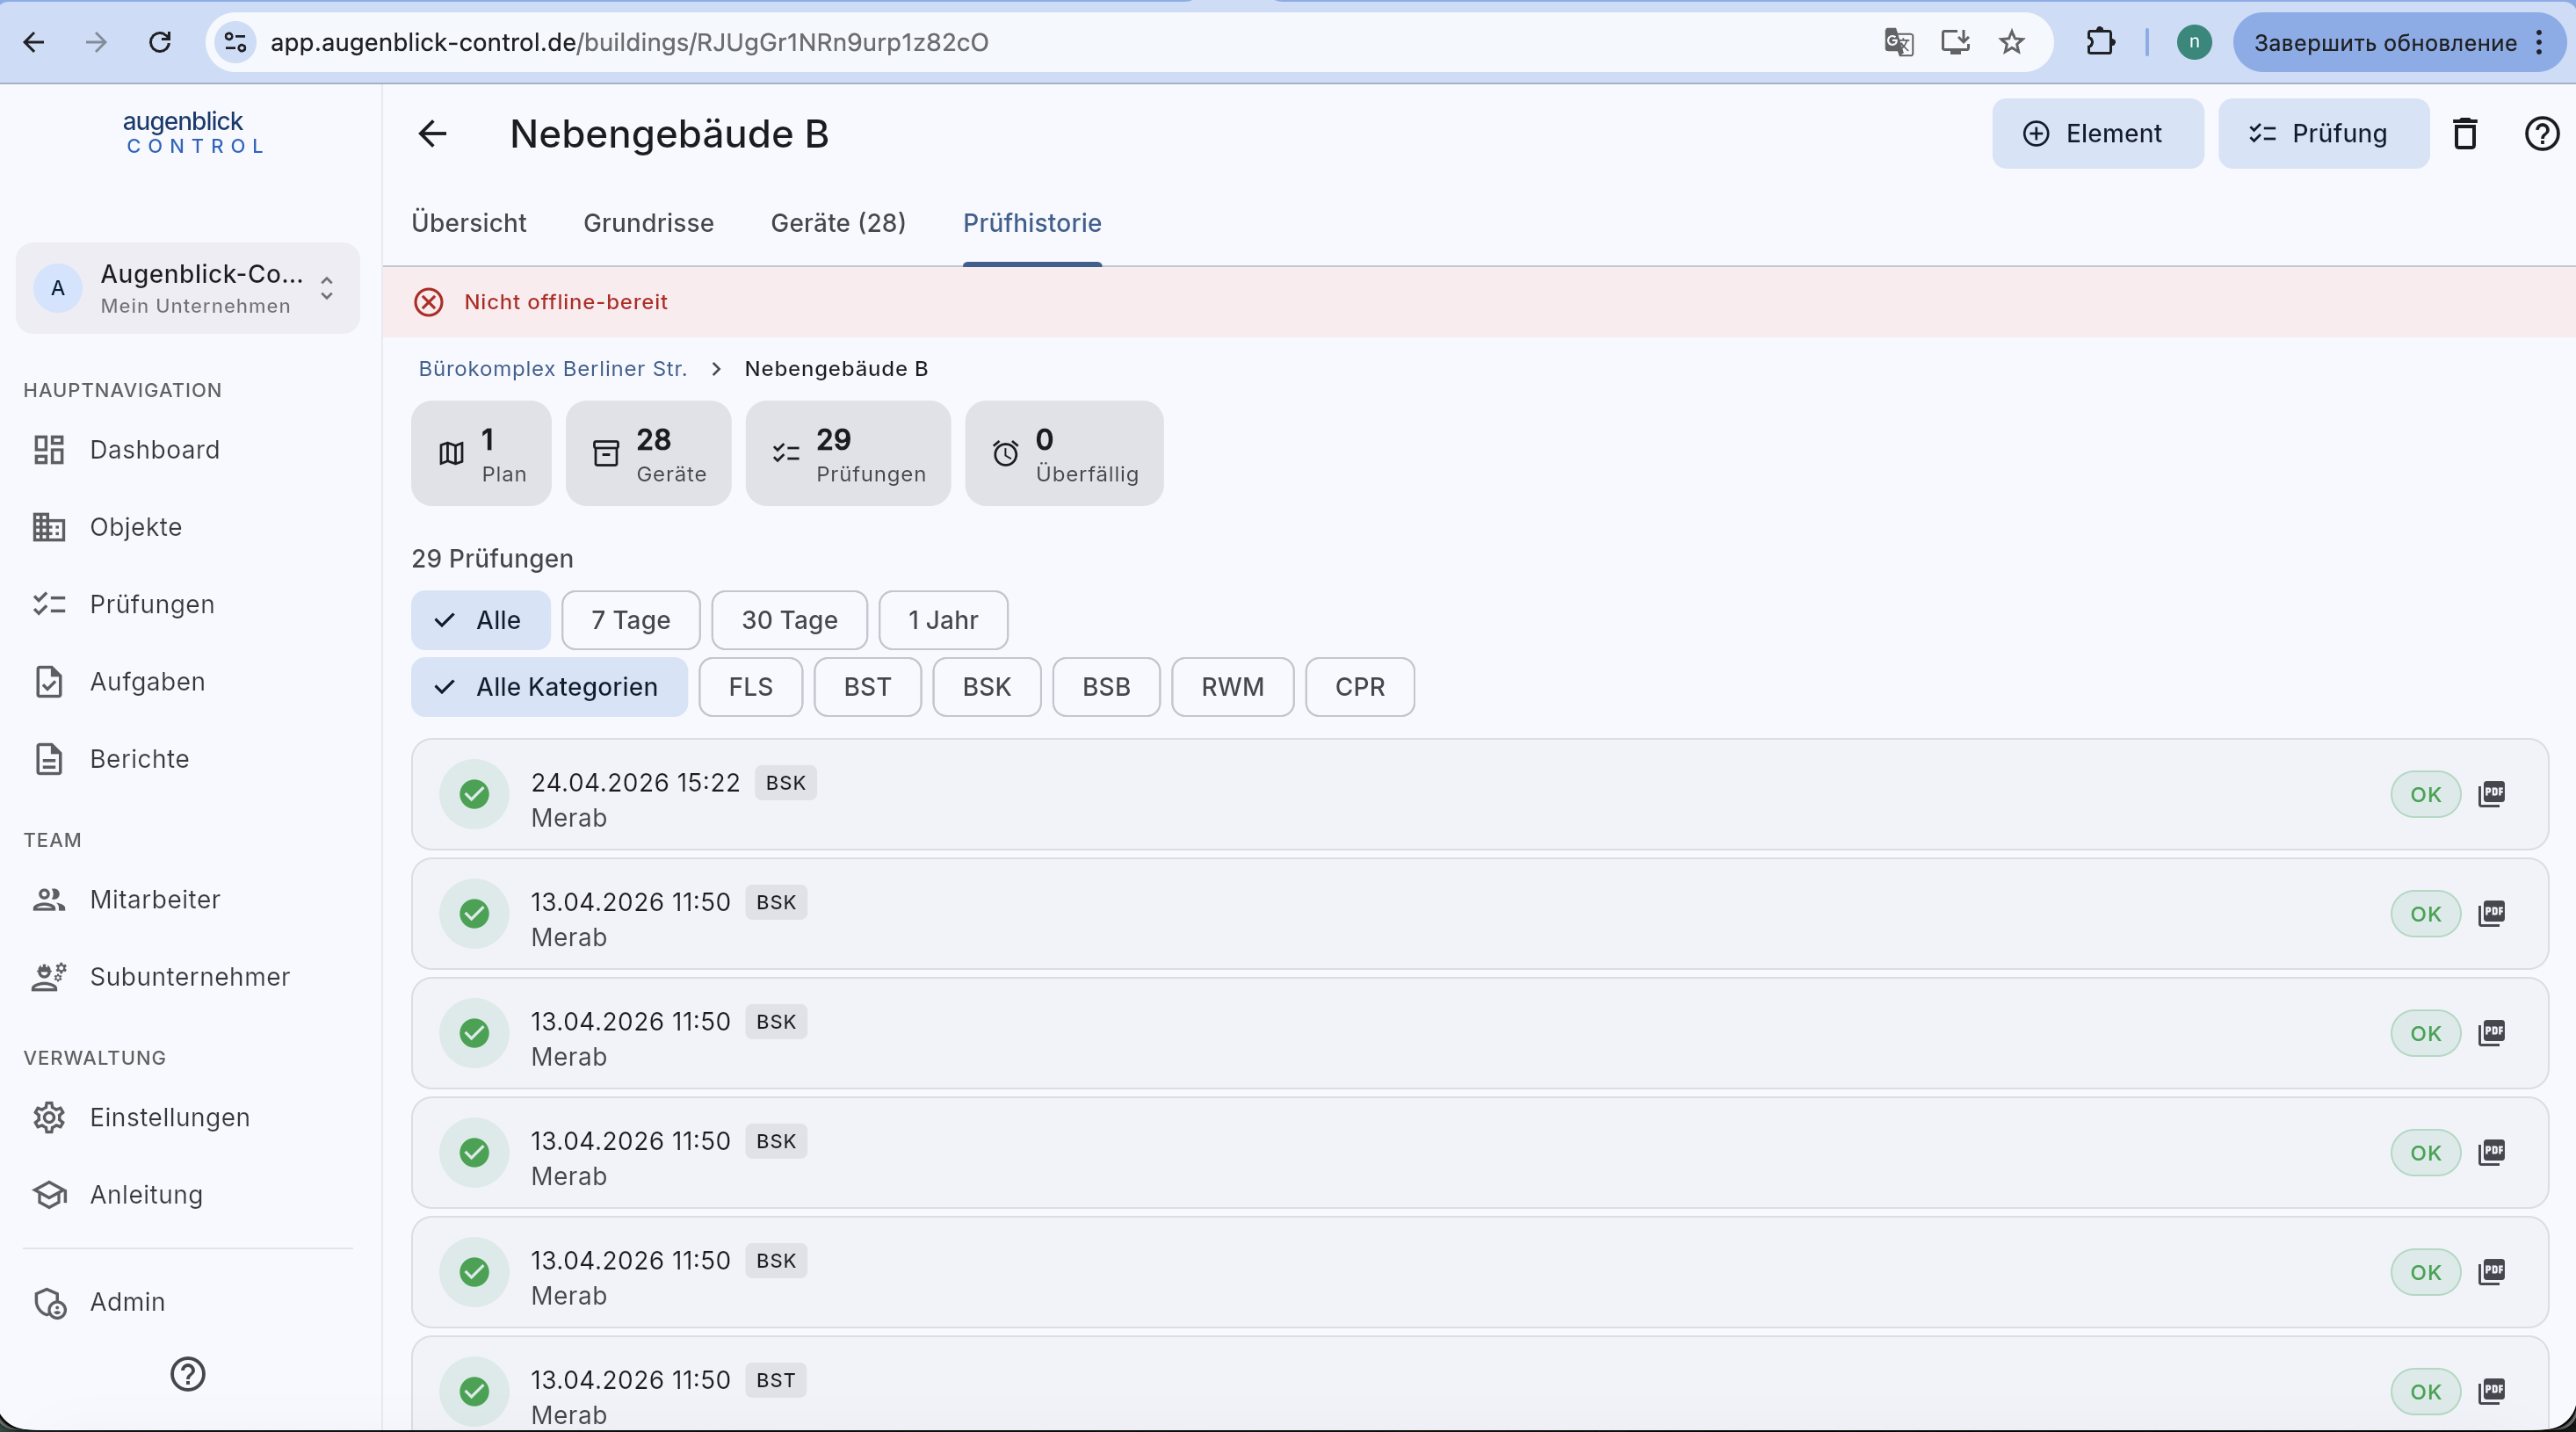Screen dimensions: 2576x1432
Task: Click the Nicht offline-bereit error icon
Action: pos(429,302)
